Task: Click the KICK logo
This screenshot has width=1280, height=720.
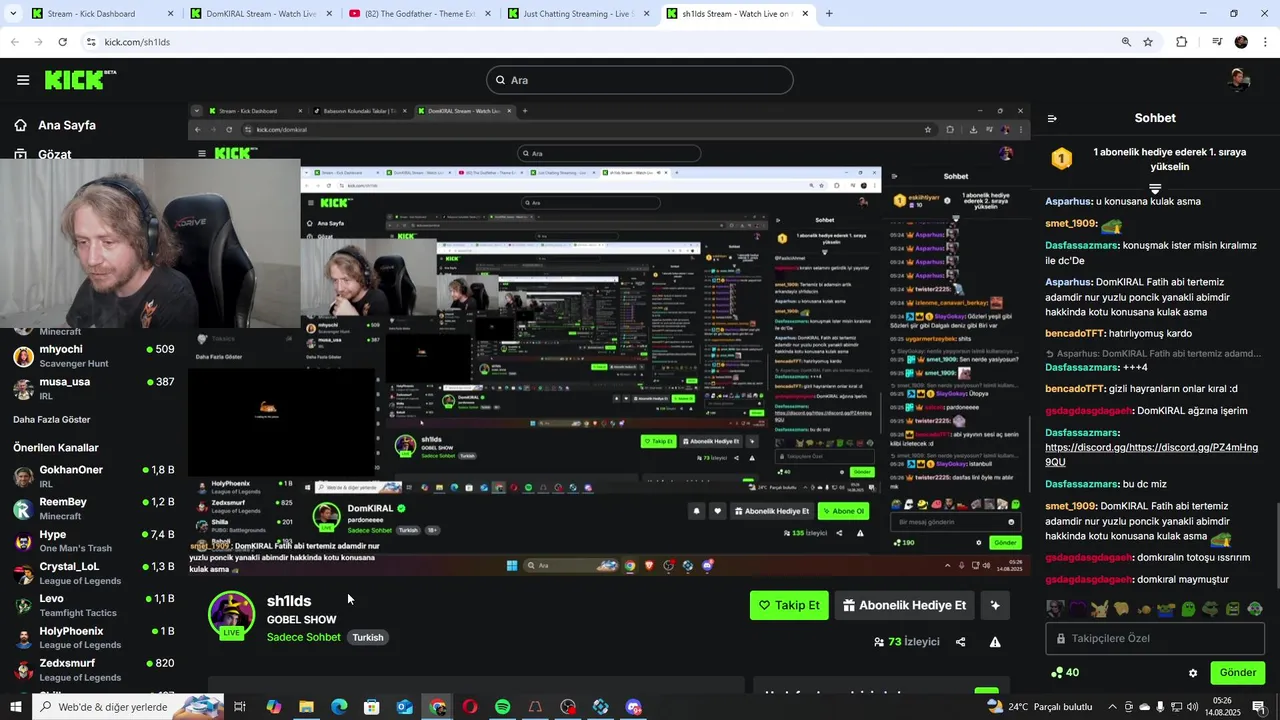Action: click(79, 79)
